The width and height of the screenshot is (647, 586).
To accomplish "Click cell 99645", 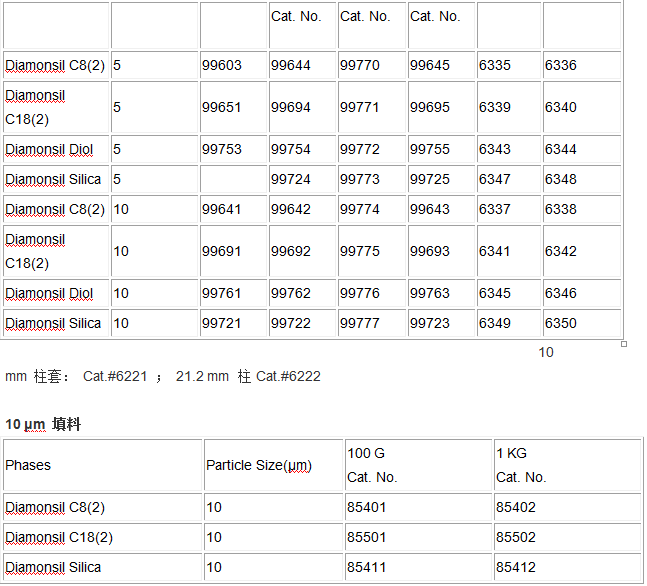I will coord(442,65).
